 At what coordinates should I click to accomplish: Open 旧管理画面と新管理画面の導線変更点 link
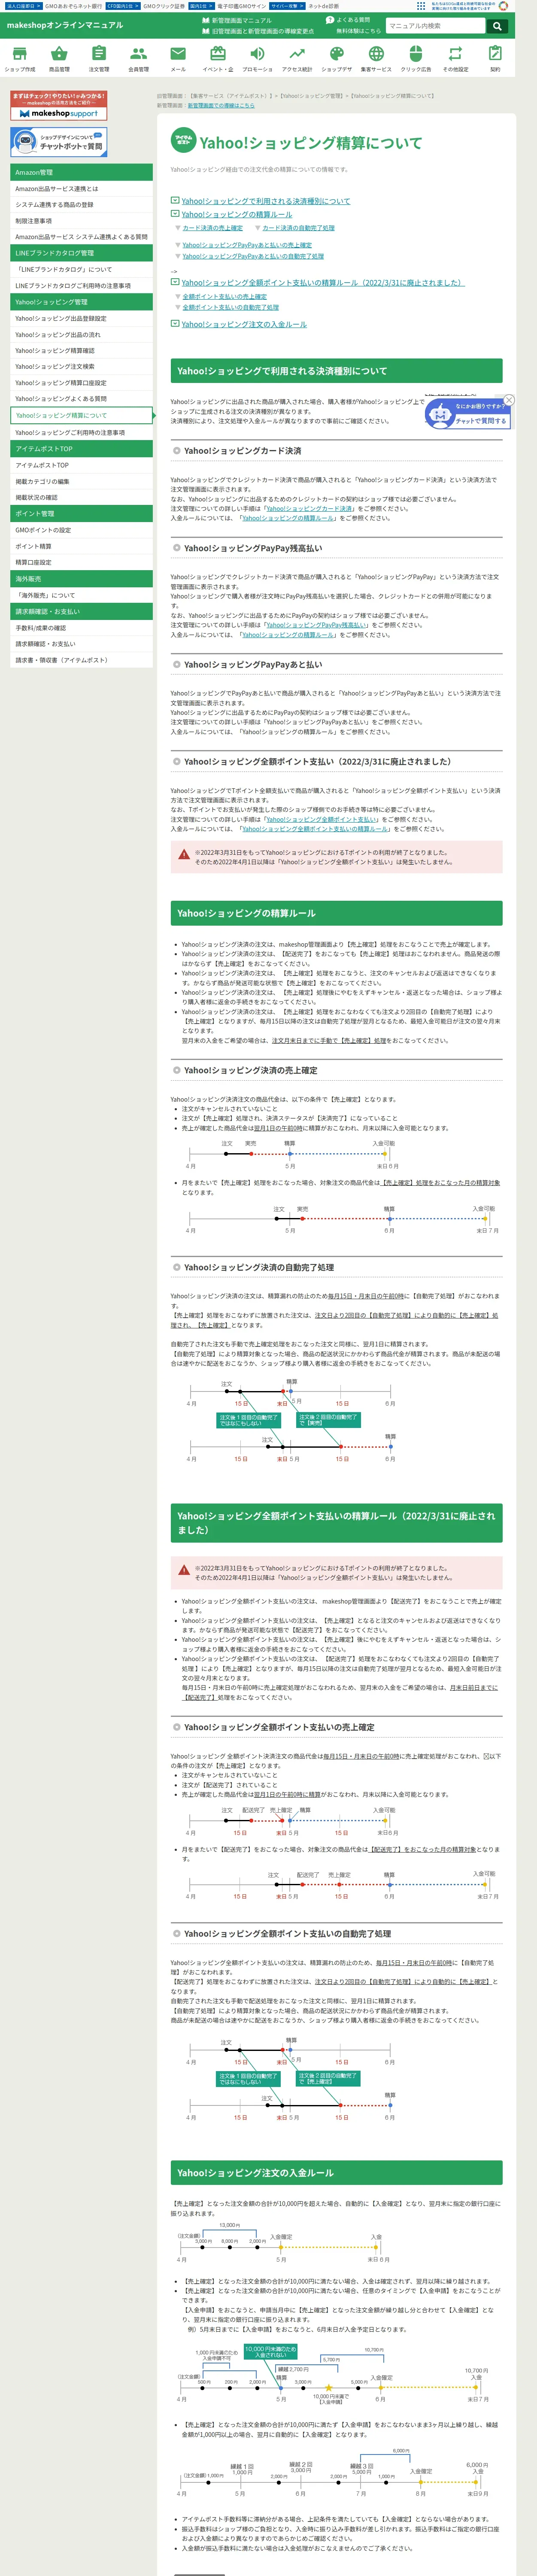click(258, 31)
